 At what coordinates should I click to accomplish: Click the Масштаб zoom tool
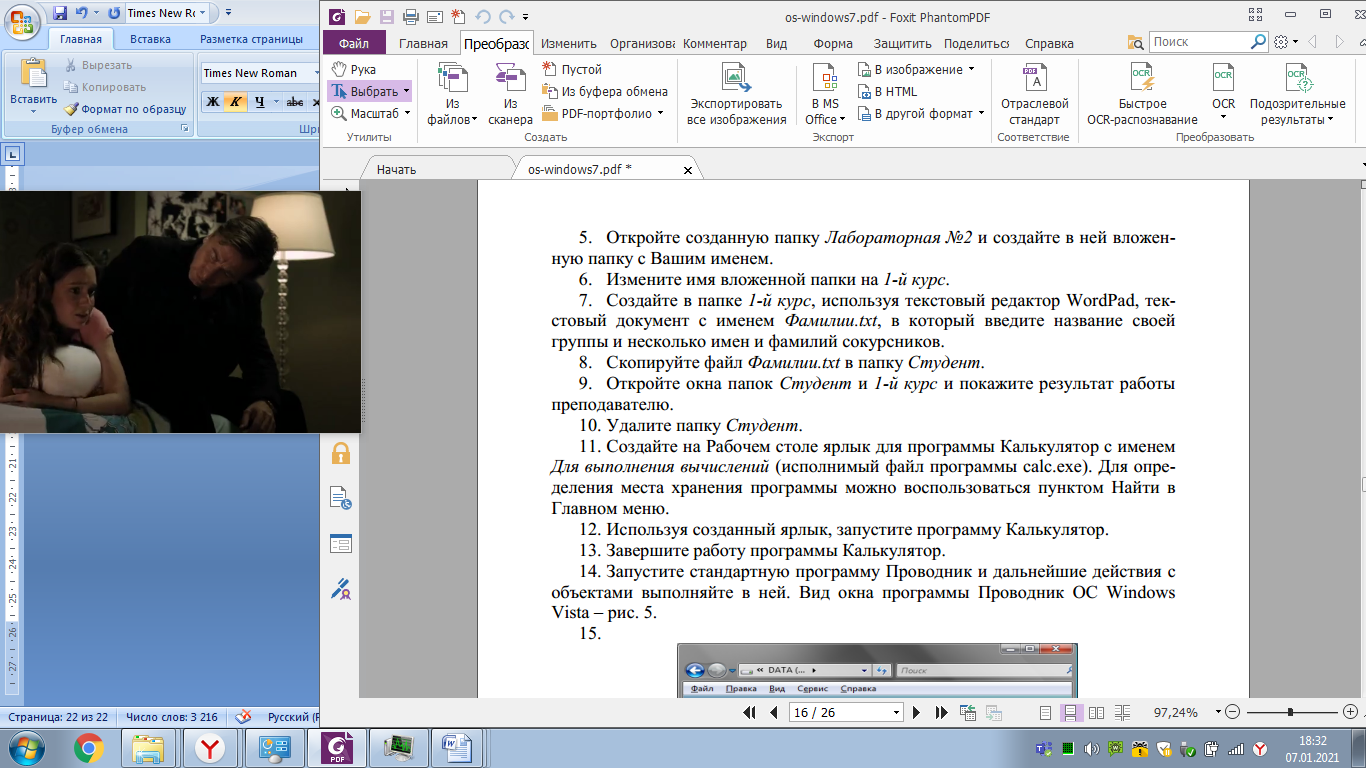(x=370, y=114)
